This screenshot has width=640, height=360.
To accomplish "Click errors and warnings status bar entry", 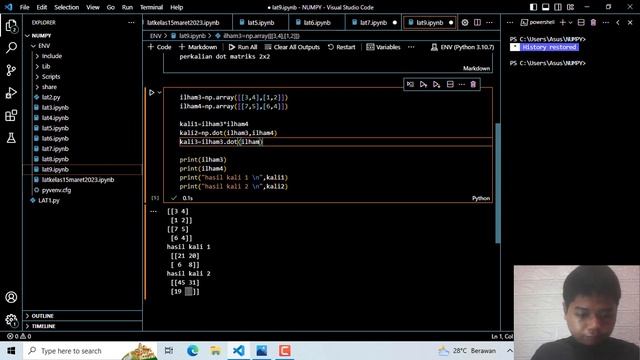I will coord(19,336).
